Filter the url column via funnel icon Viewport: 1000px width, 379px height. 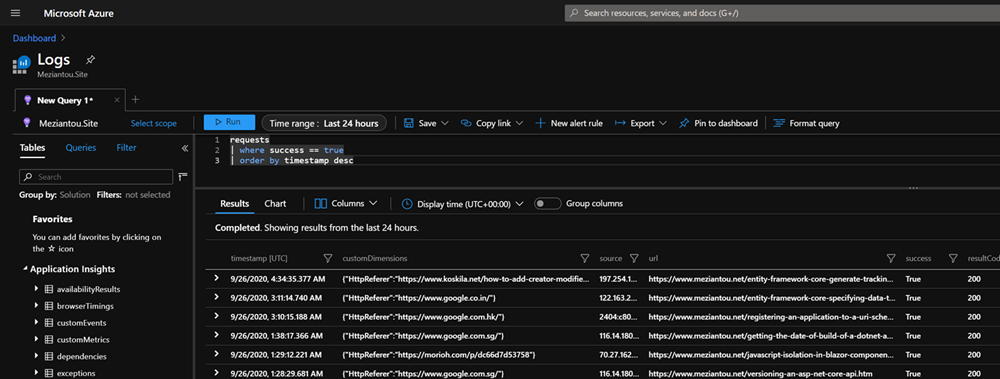click(891, 258)
